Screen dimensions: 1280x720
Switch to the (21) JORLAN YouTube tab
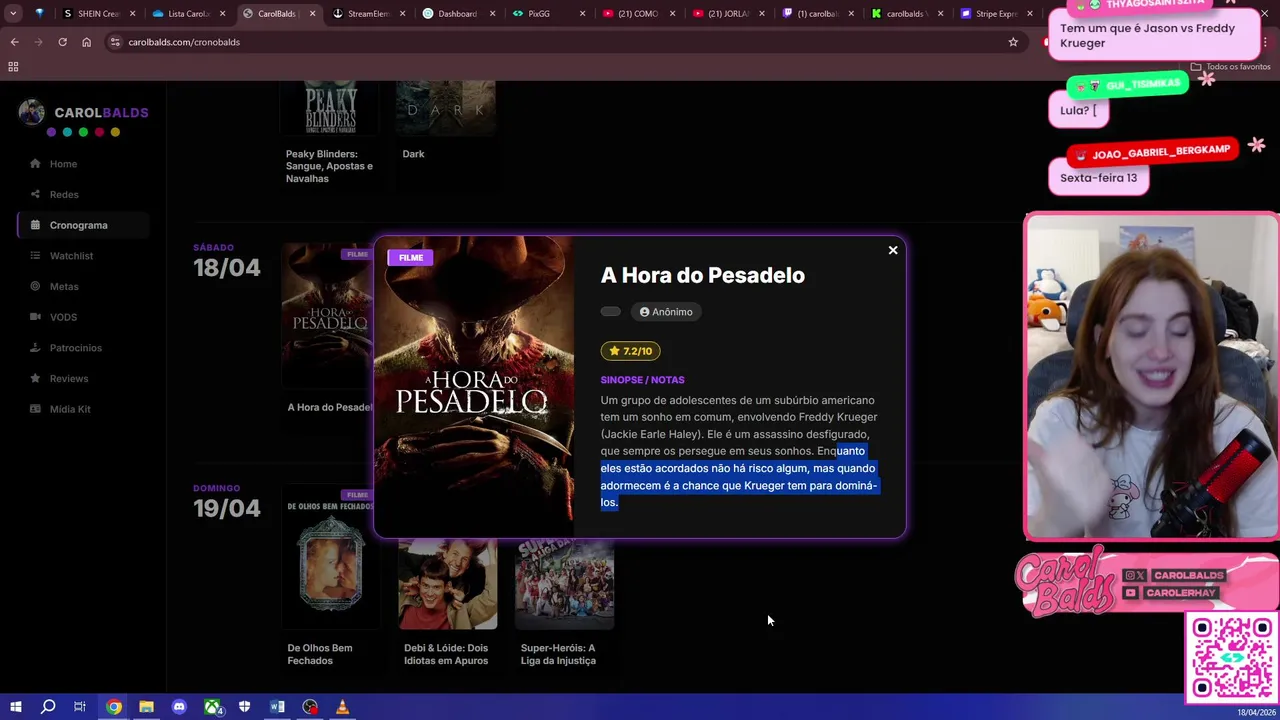[x=727, y=14]
